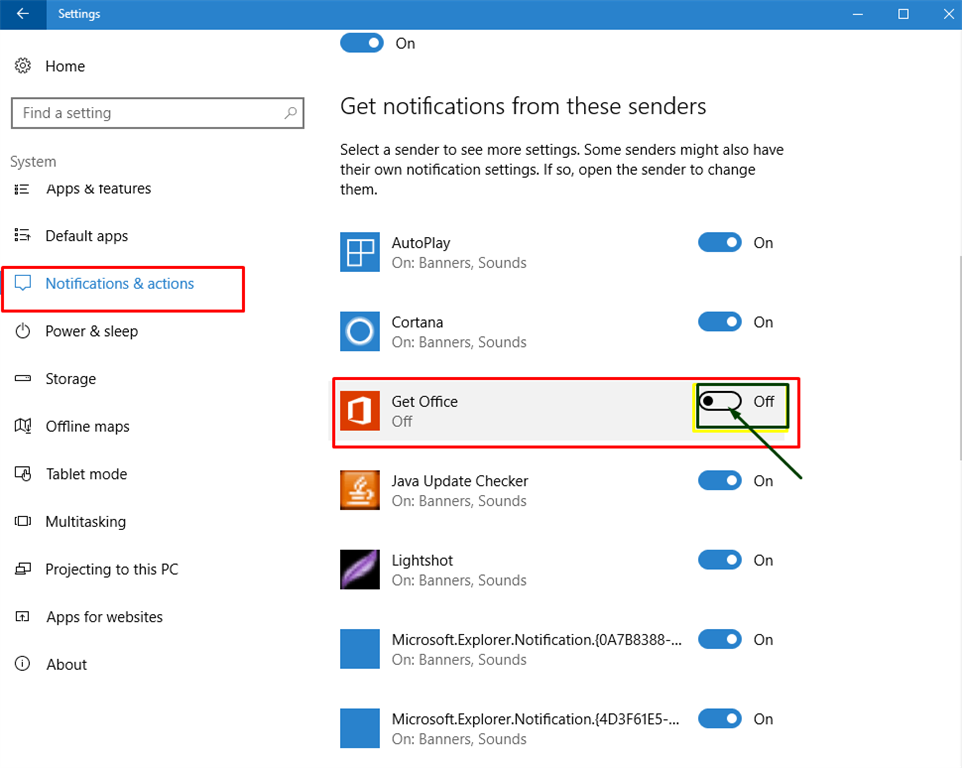Maximize the Settings window
This screenshot has height=768, width=962.
(x=903, y=13)
